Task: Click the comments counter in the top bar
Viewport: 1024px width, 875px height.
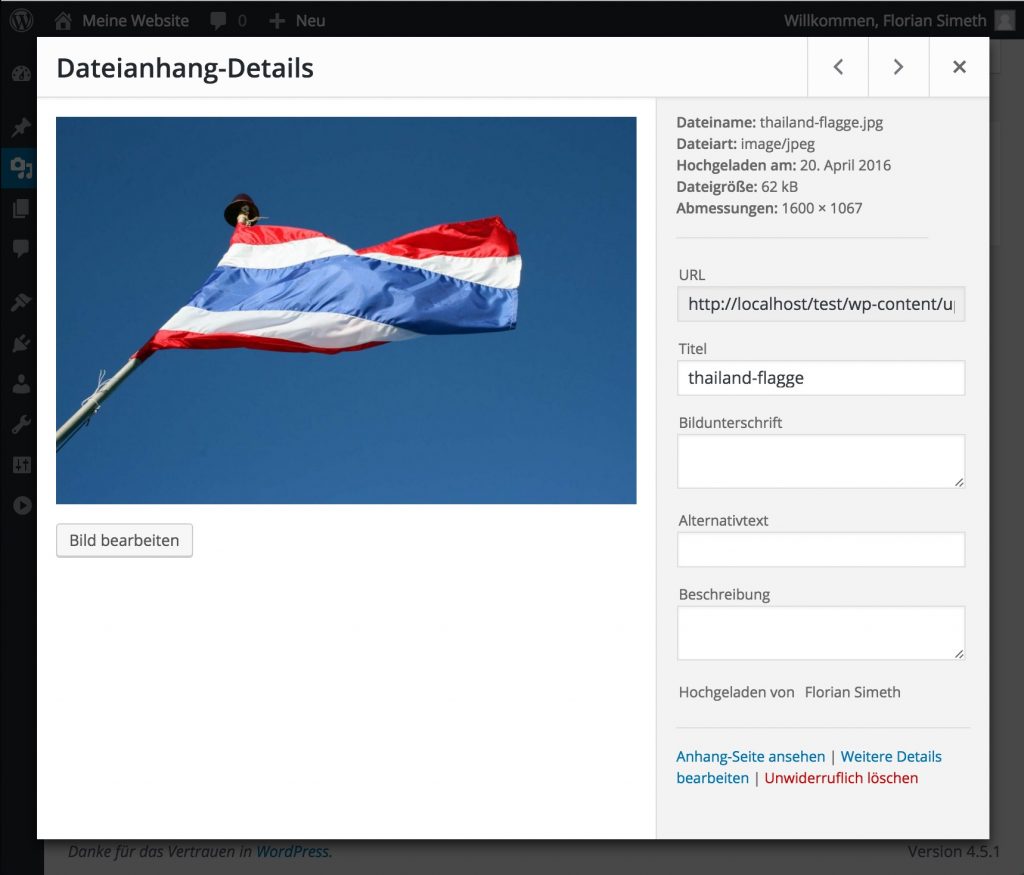Action: (x=228, y=20)
